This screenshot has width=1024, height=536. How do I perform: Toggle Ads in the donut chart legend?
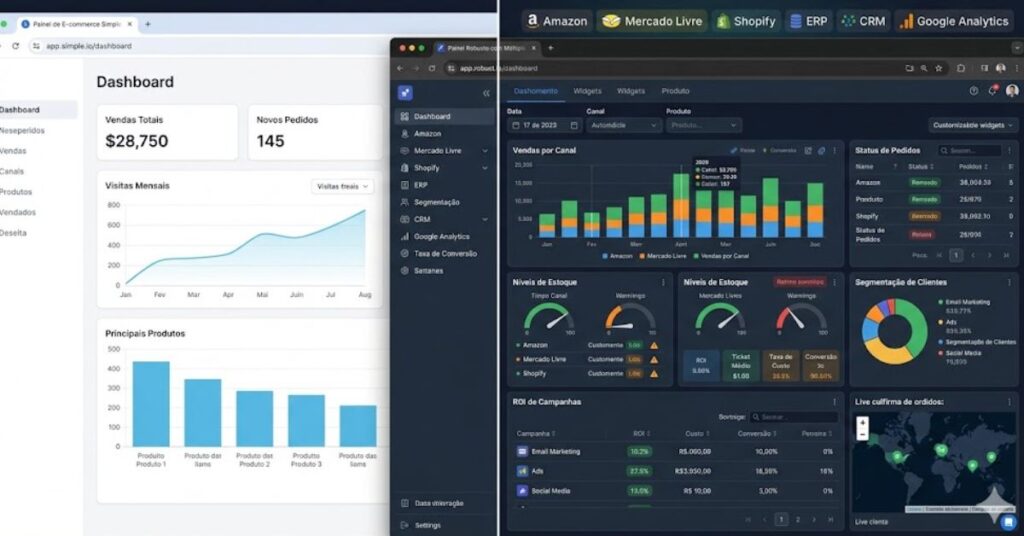[947, 322]
